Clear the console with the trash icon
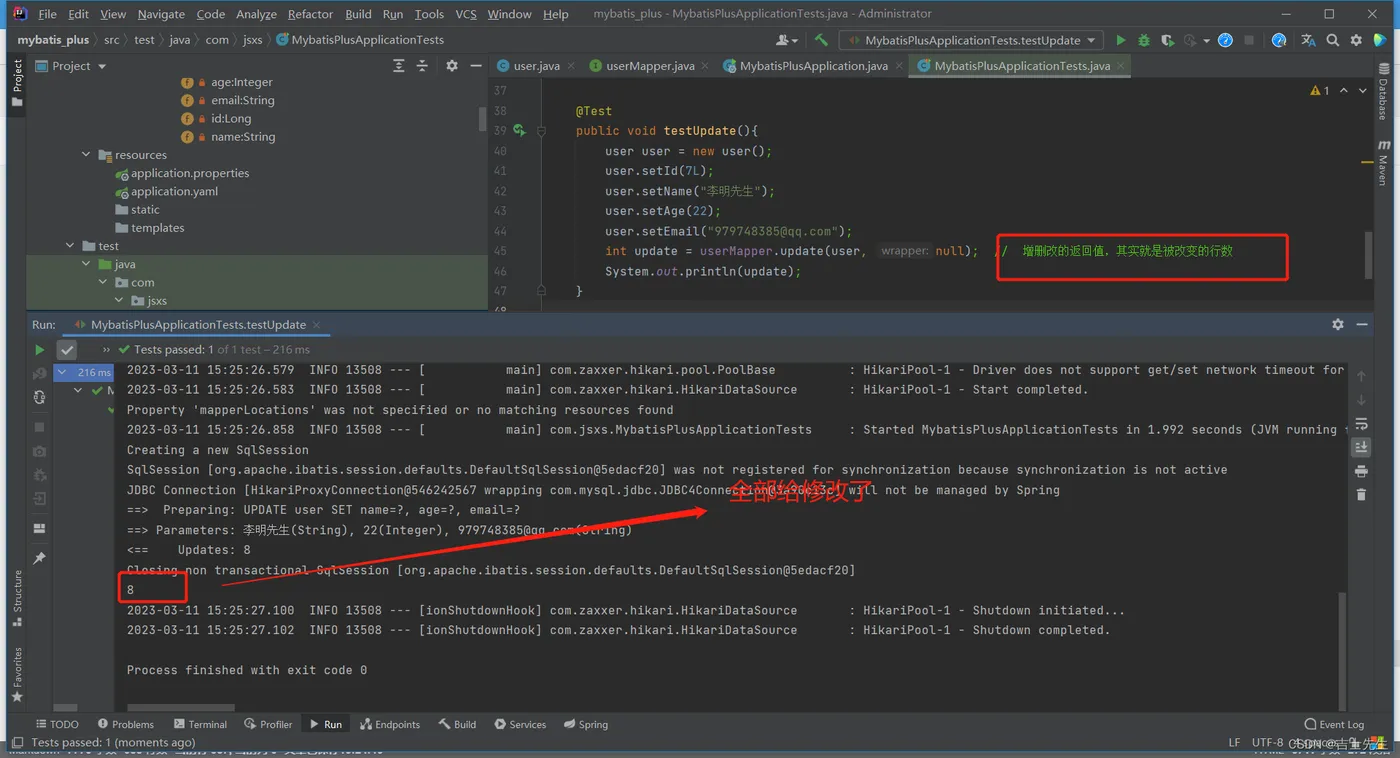Screen dimensions: 1400x758 1361,495
